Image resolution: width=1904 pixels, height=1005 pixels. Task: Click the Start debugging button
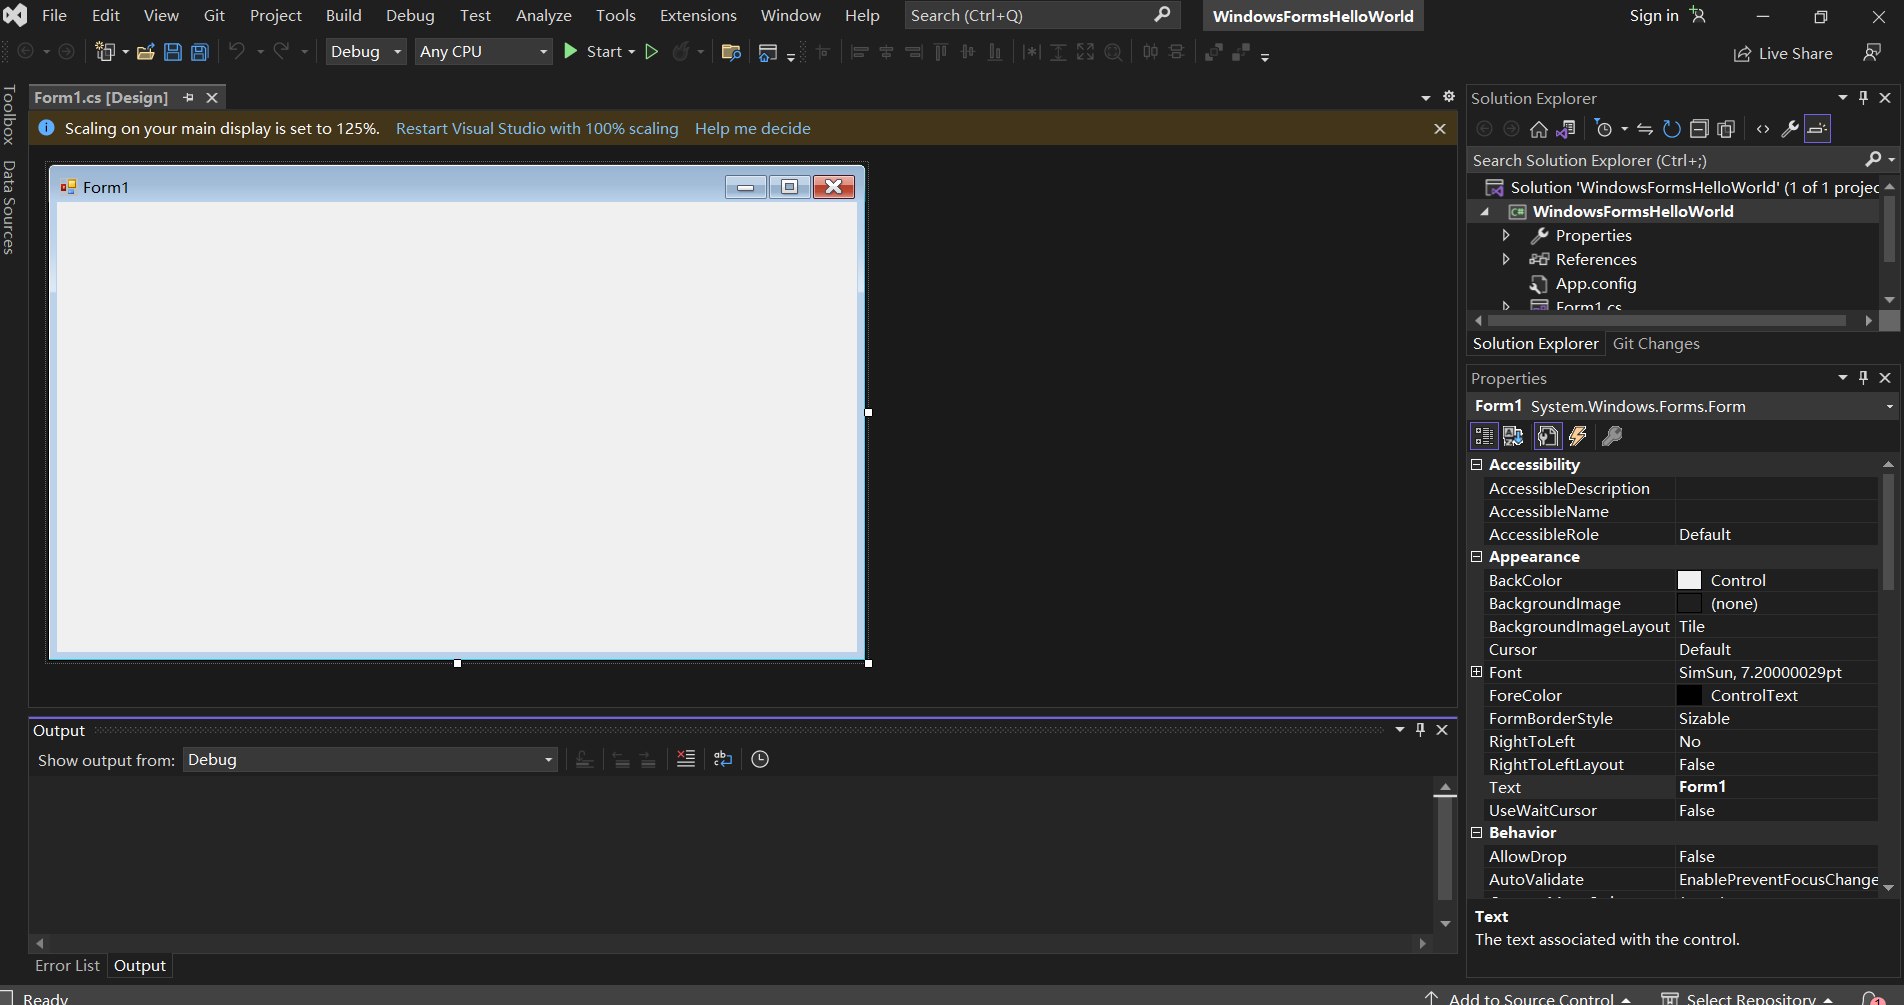pos(592,51)
